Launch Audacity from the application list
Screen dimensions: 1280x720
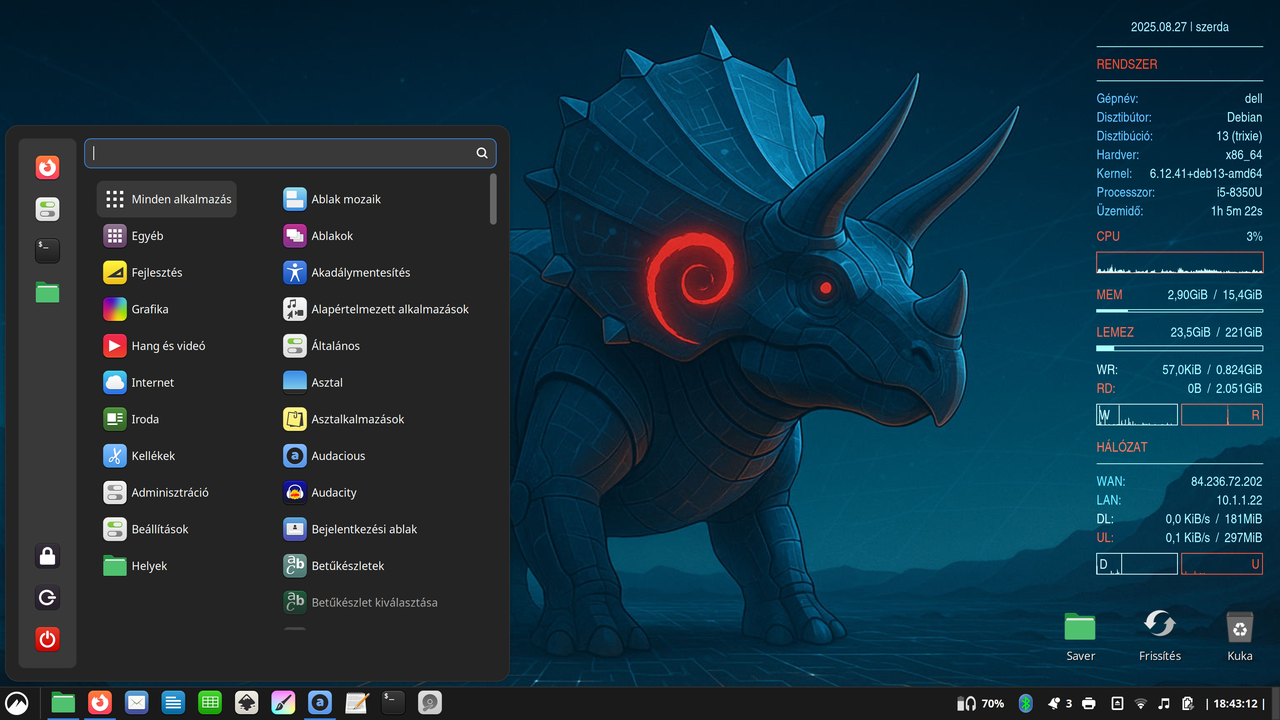tap(333, 492)
